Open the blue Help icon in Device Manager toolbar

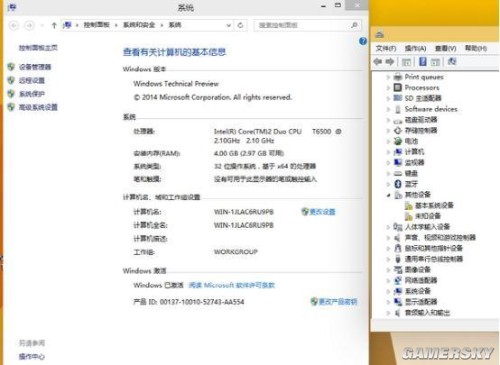422,62
